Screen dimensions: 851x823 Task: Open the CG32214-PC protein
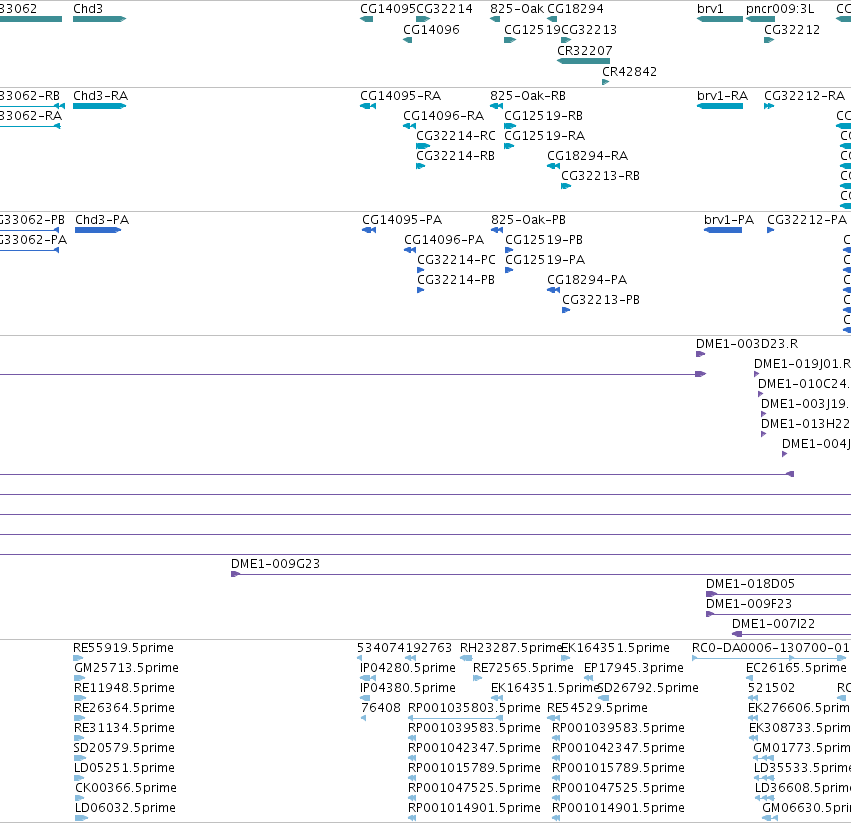pyautogui.click(x=421, y=270)
